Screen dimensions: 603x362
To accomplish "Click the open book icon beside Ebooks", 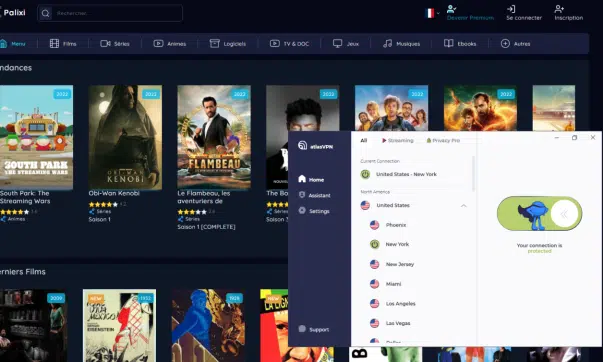I will 448,43.
